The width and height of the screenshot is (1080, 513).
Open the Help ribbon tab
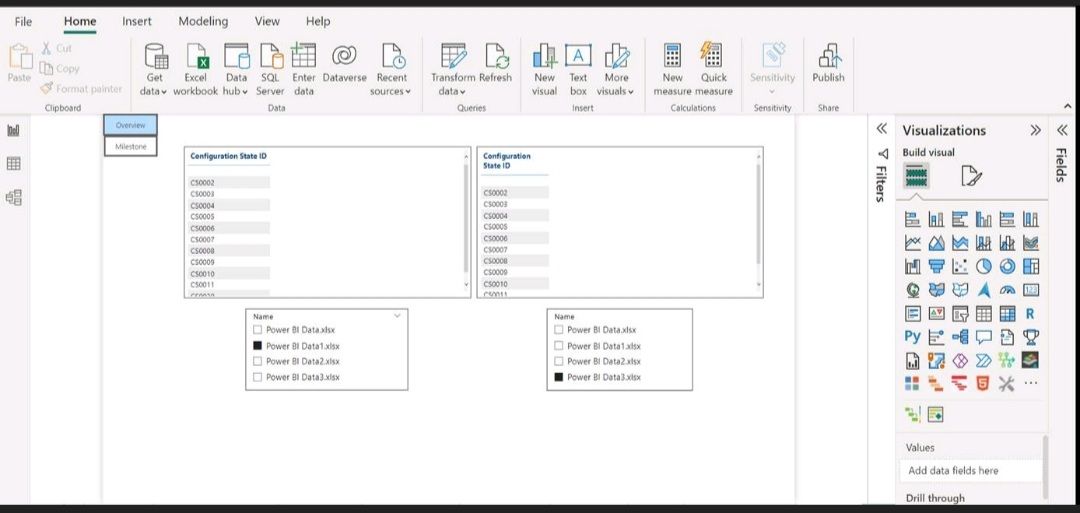click(x=318, y=21)
